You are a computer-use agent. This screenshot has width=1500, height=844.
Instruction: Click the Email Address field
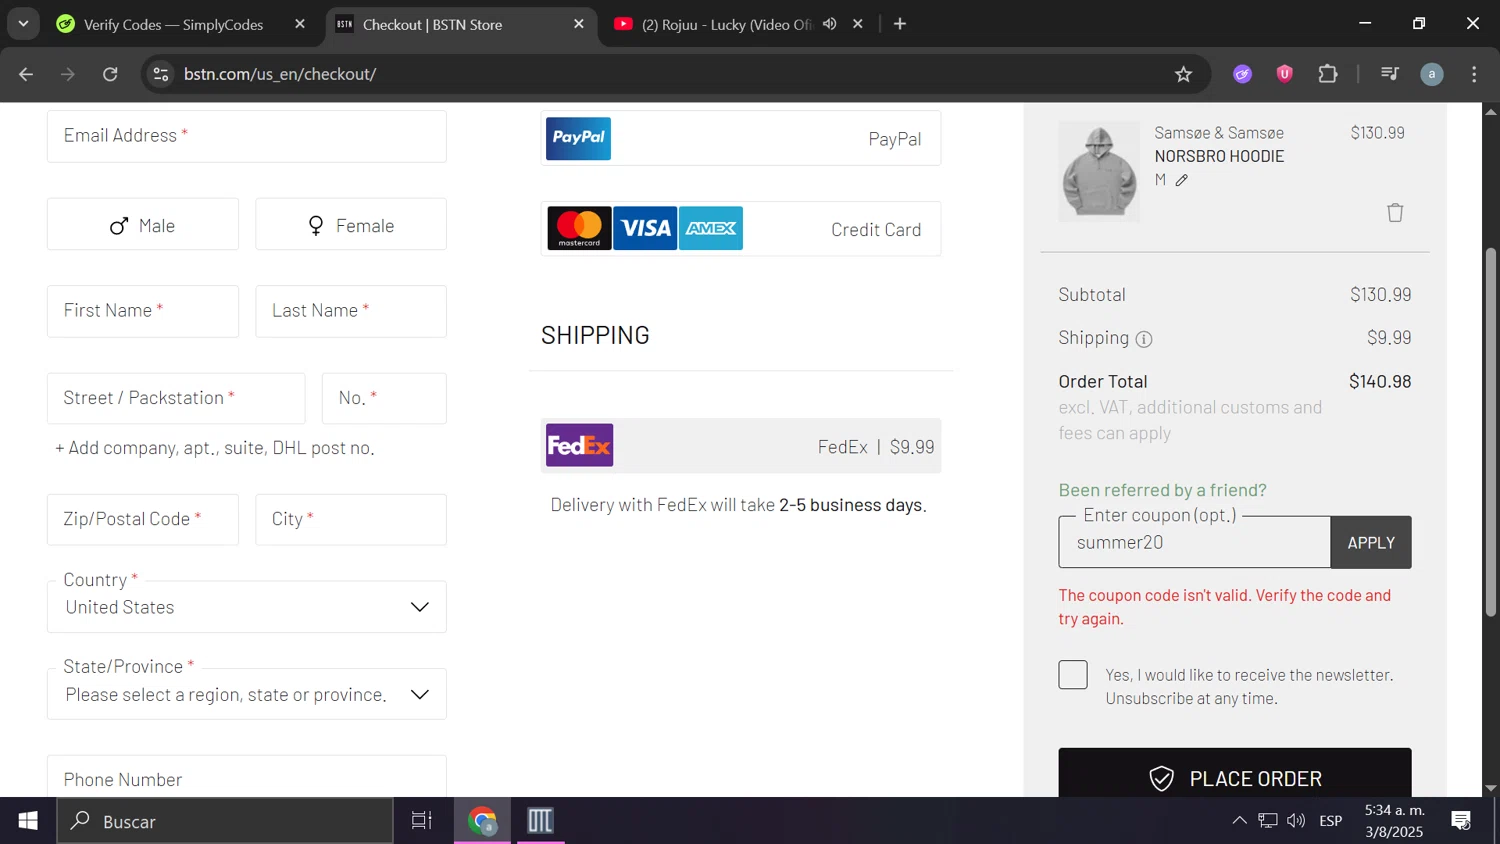coord(247,136)
